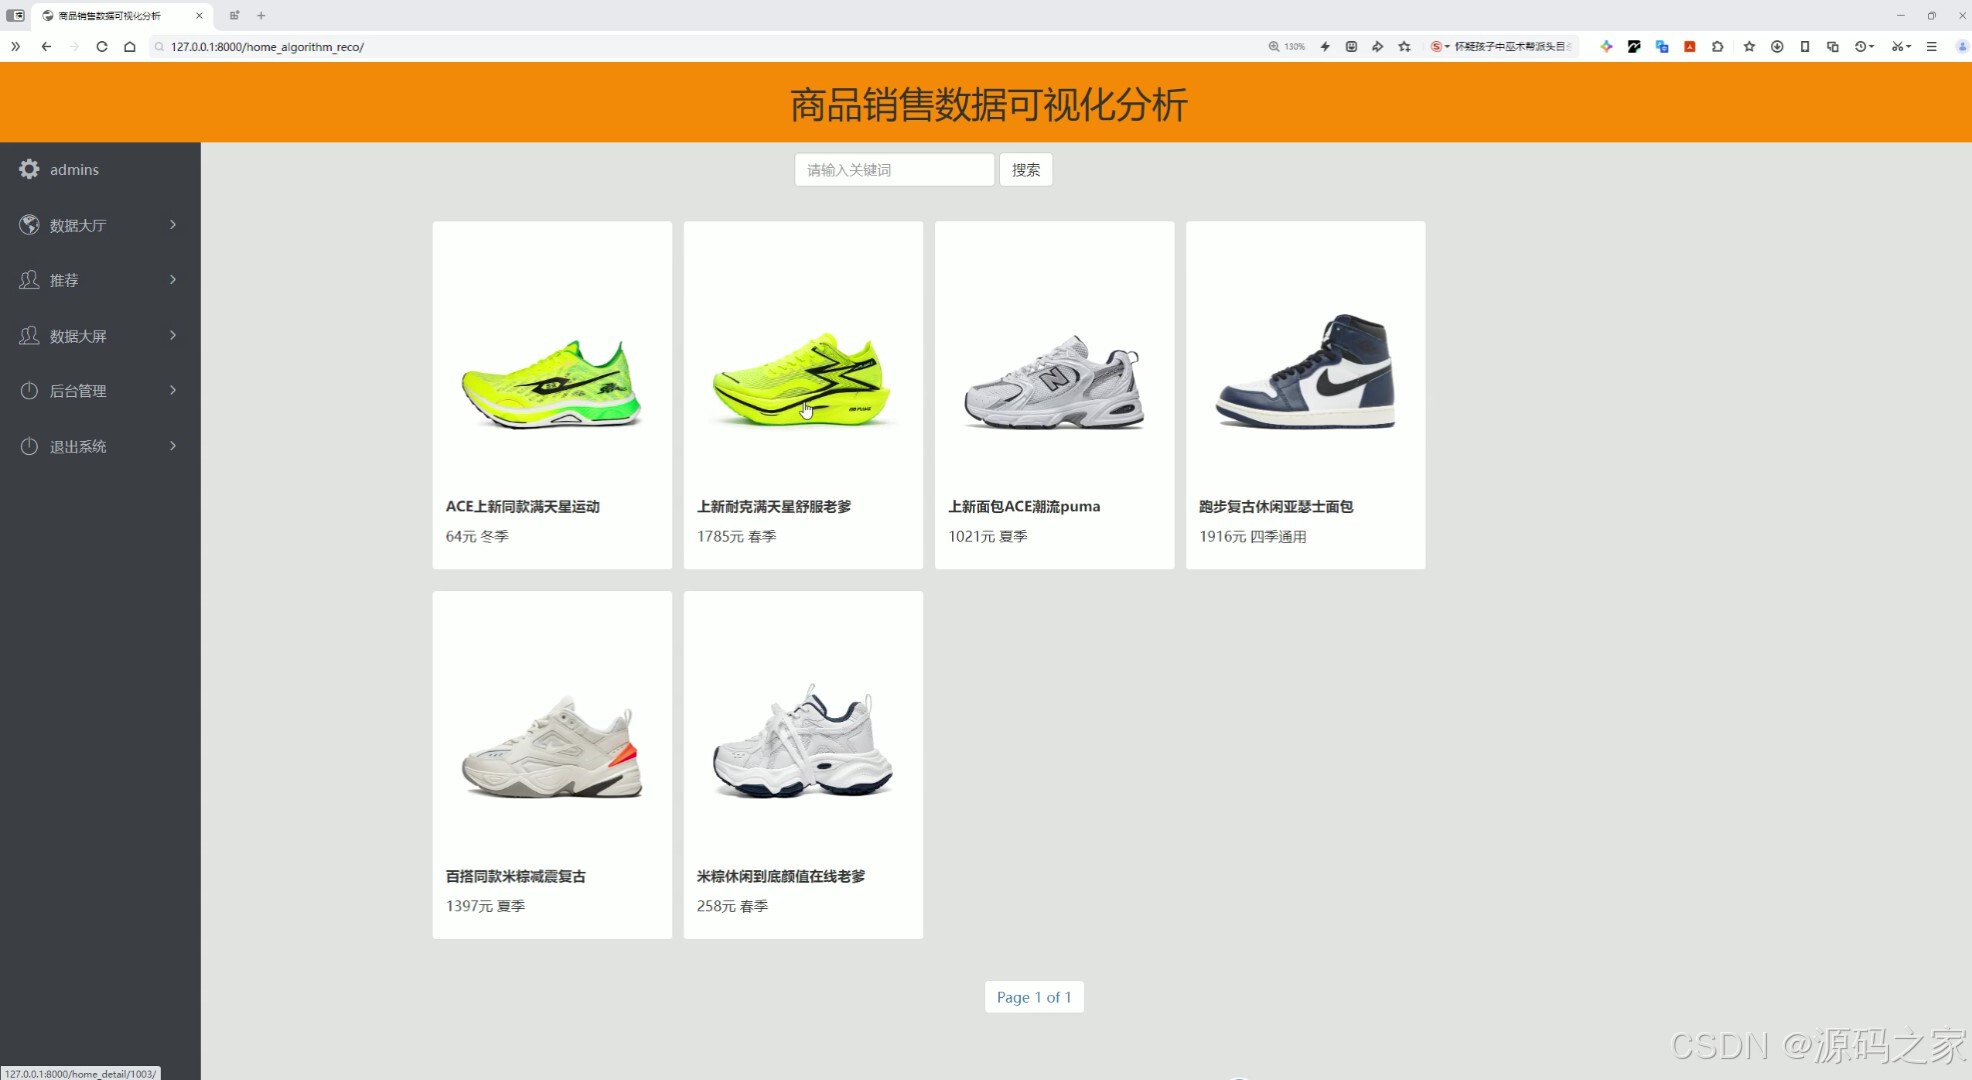This screenshot has height=1080, width=1972.
Task: Click the users icon next to 推荐
Action: coord(28,280)
